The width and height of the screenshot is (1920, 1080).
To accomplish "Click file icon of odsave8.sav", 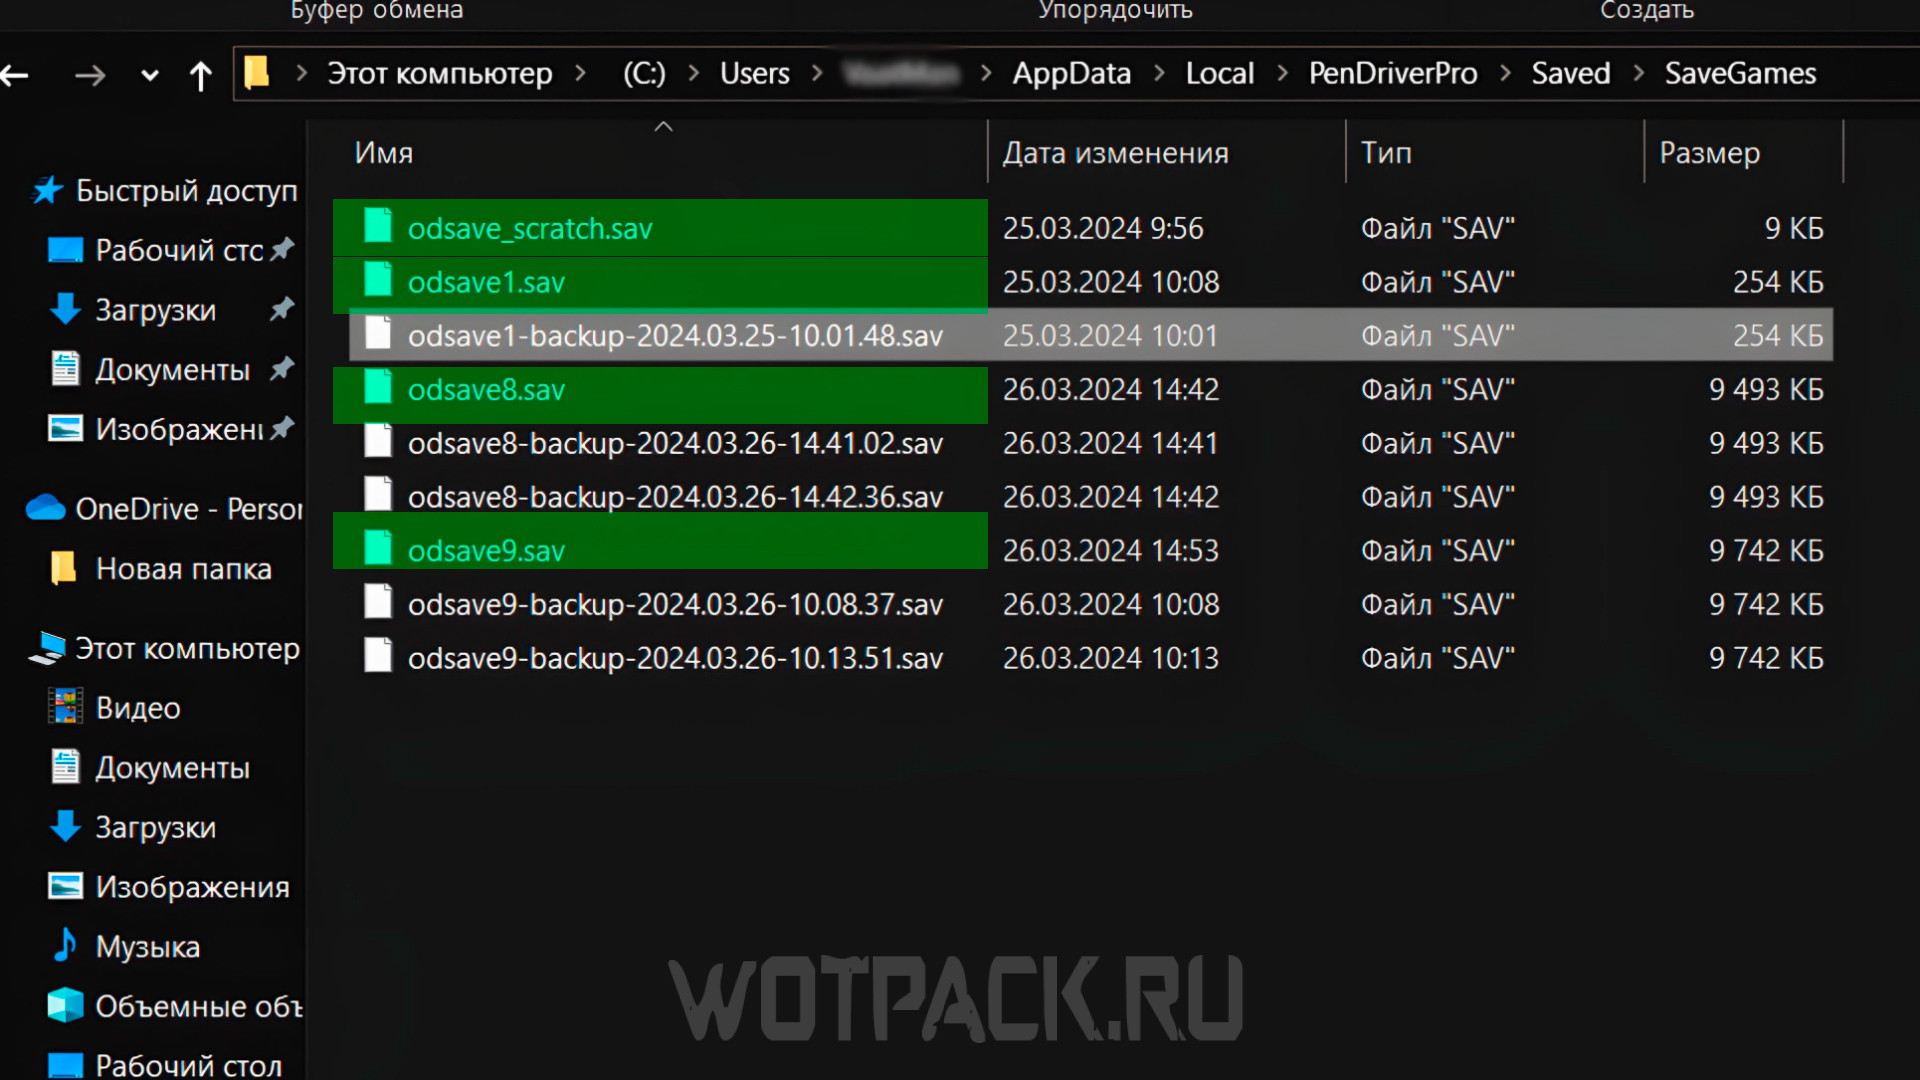I will point(378,387).
